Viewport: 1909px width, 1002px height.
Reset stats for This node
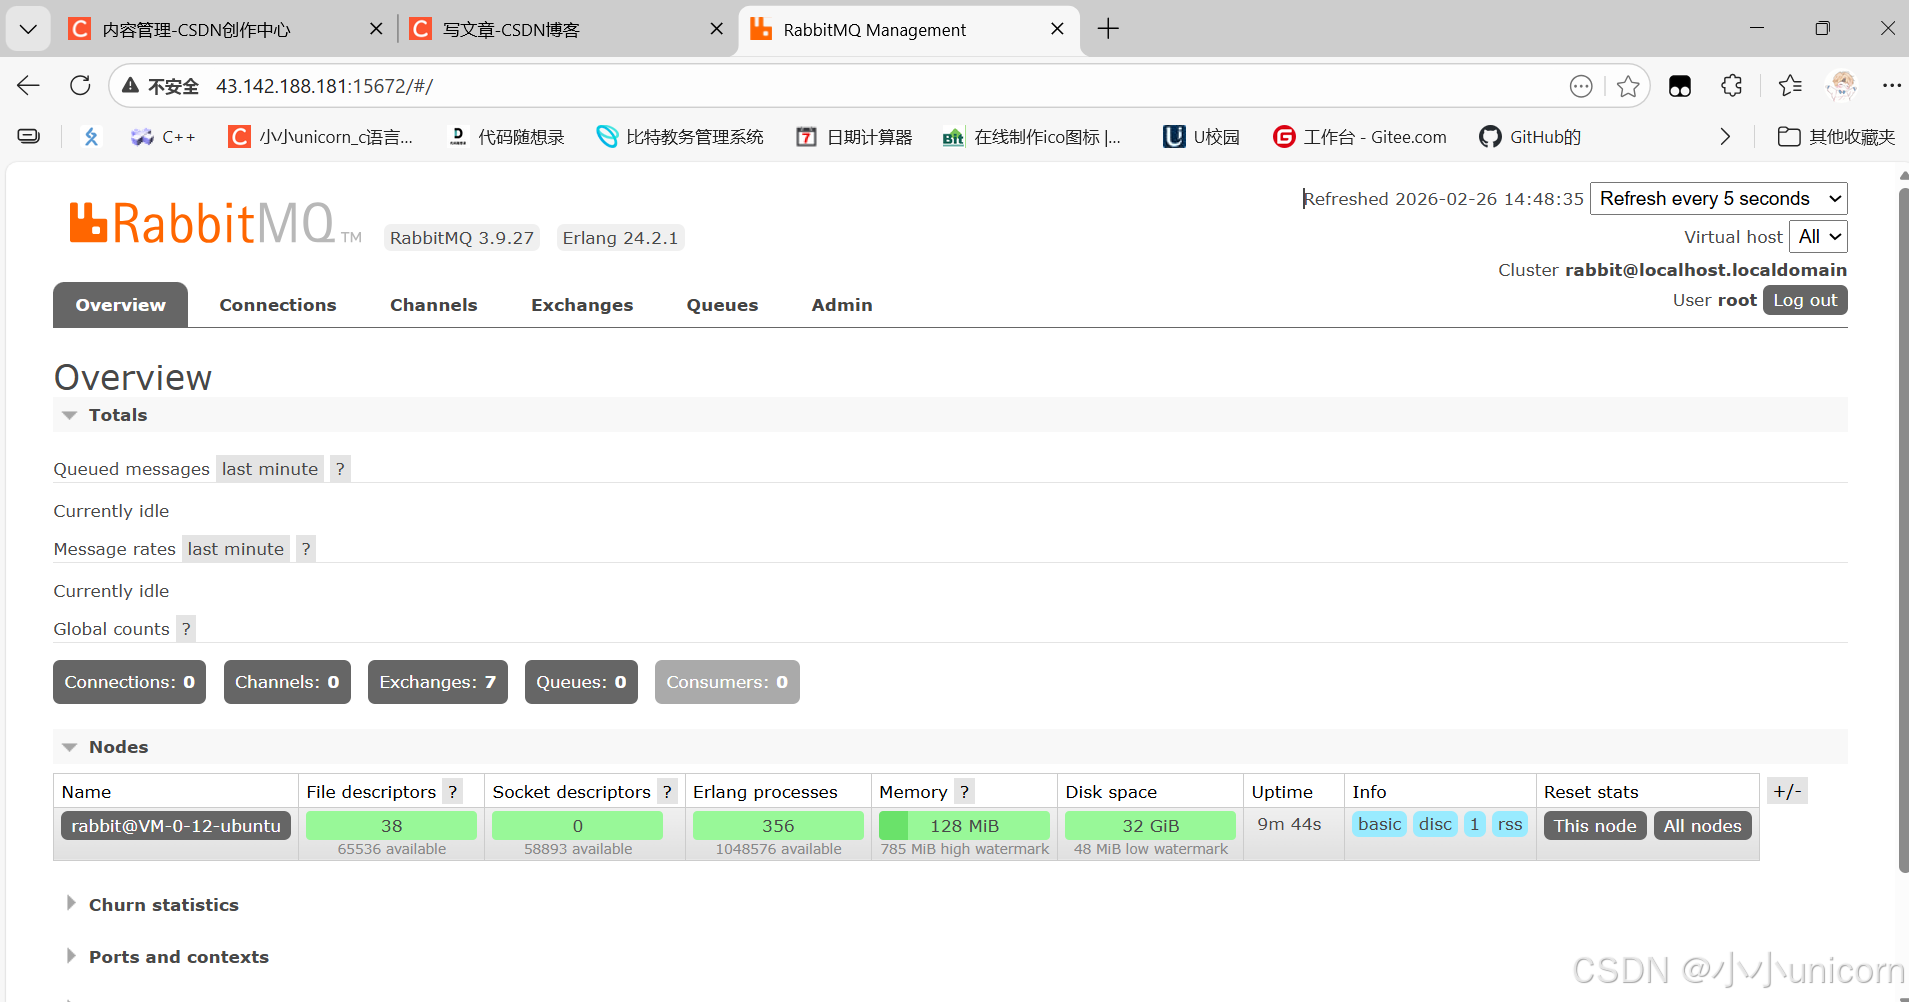(1595, 825)
